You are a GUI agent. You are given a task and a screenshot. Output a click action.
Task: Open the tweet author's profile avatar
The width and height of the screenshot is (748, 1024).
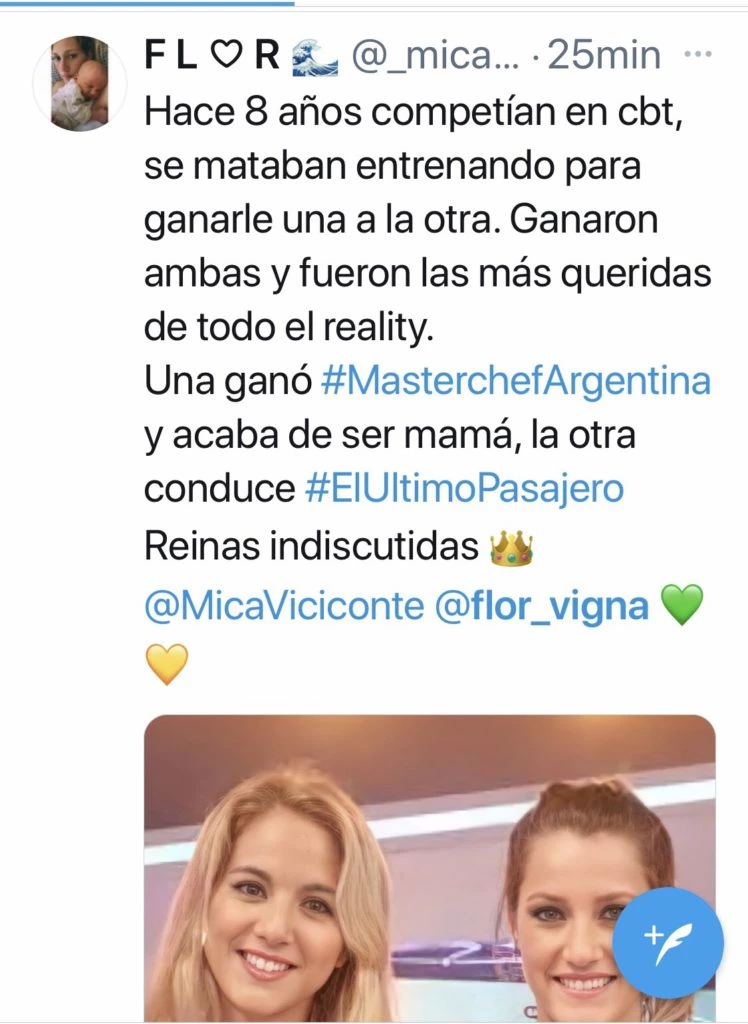[74, 84]
